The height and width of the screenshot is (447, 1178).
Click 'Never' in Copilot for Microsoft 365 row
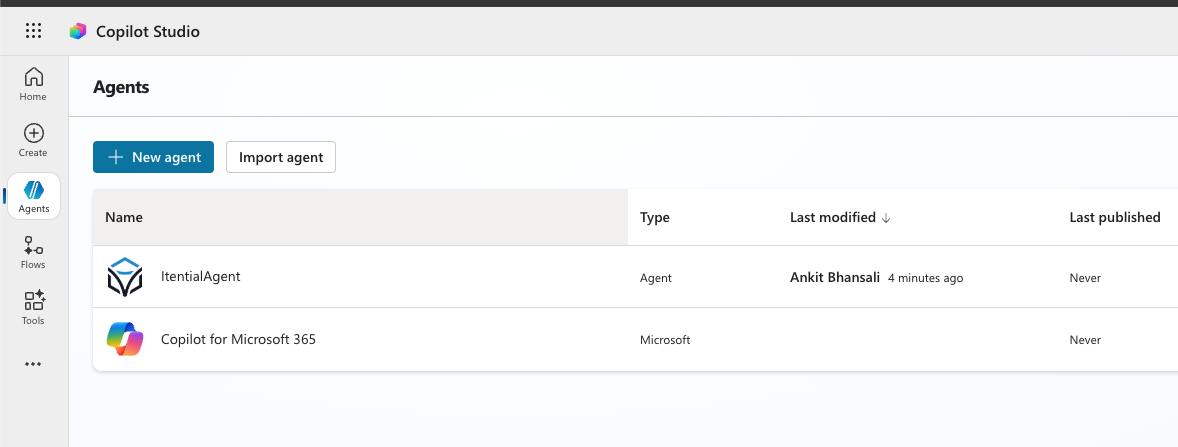1085,340
